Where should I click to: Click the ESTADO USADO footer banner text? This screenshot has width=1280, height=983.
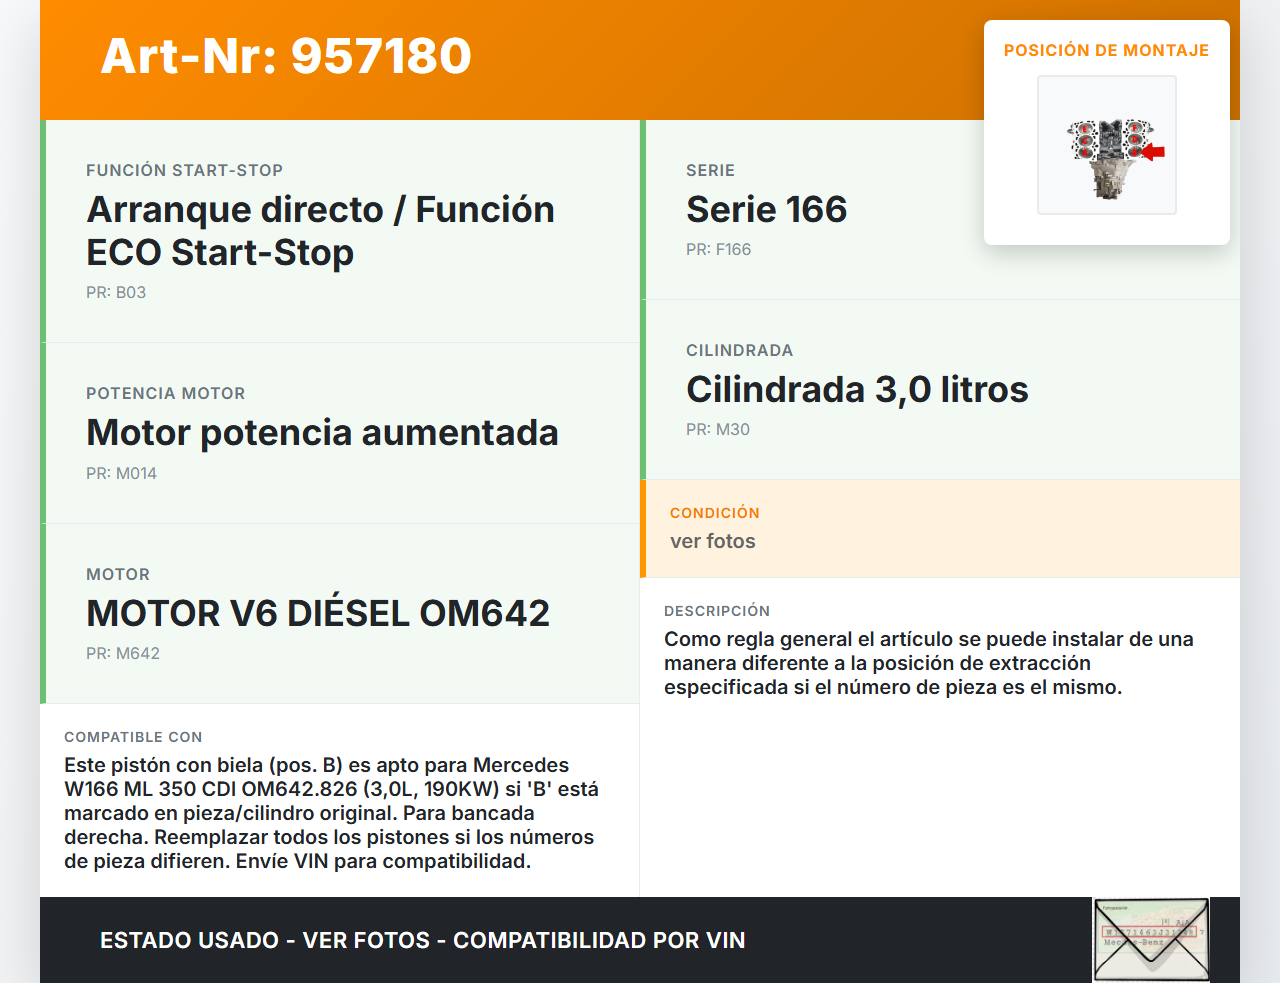[x=422, y=940]
